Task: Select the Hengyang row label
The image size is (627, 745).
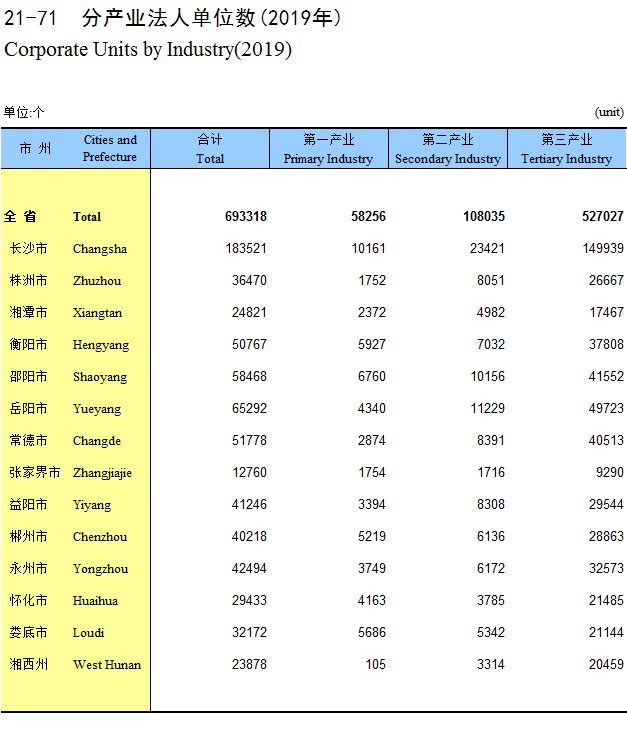Action: pyautogui.click(x=101, y=345)
